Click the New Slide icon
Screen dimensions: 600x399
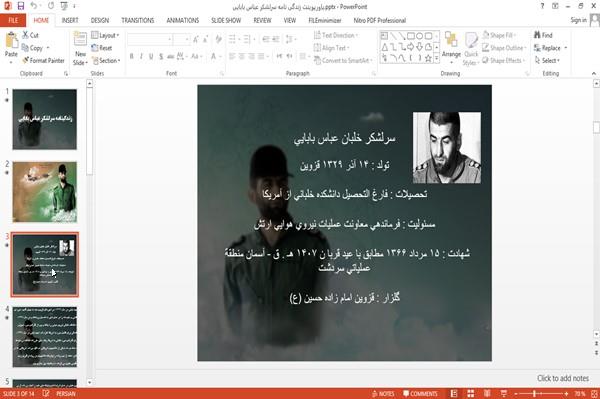coord(80,39)
